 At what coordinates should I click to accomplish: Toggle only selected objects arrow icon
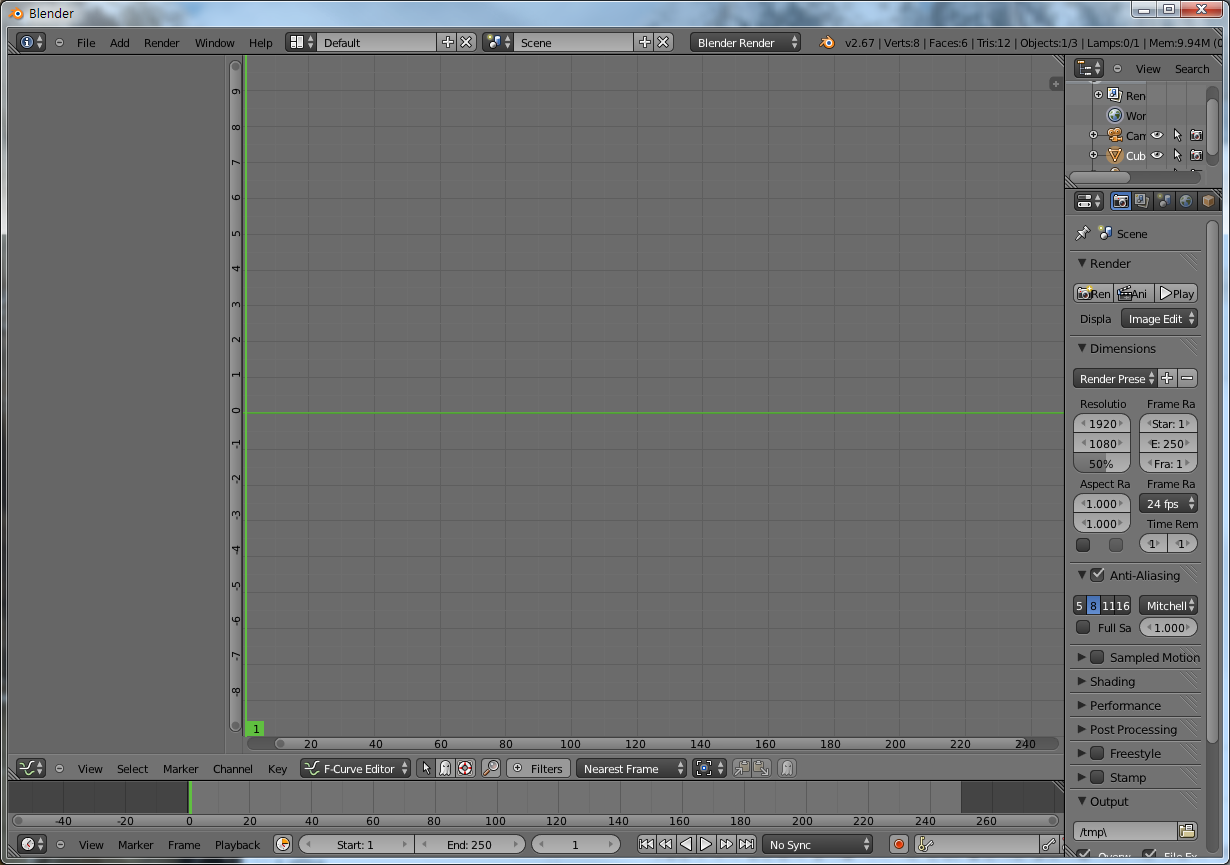click(x=426, y=768)
